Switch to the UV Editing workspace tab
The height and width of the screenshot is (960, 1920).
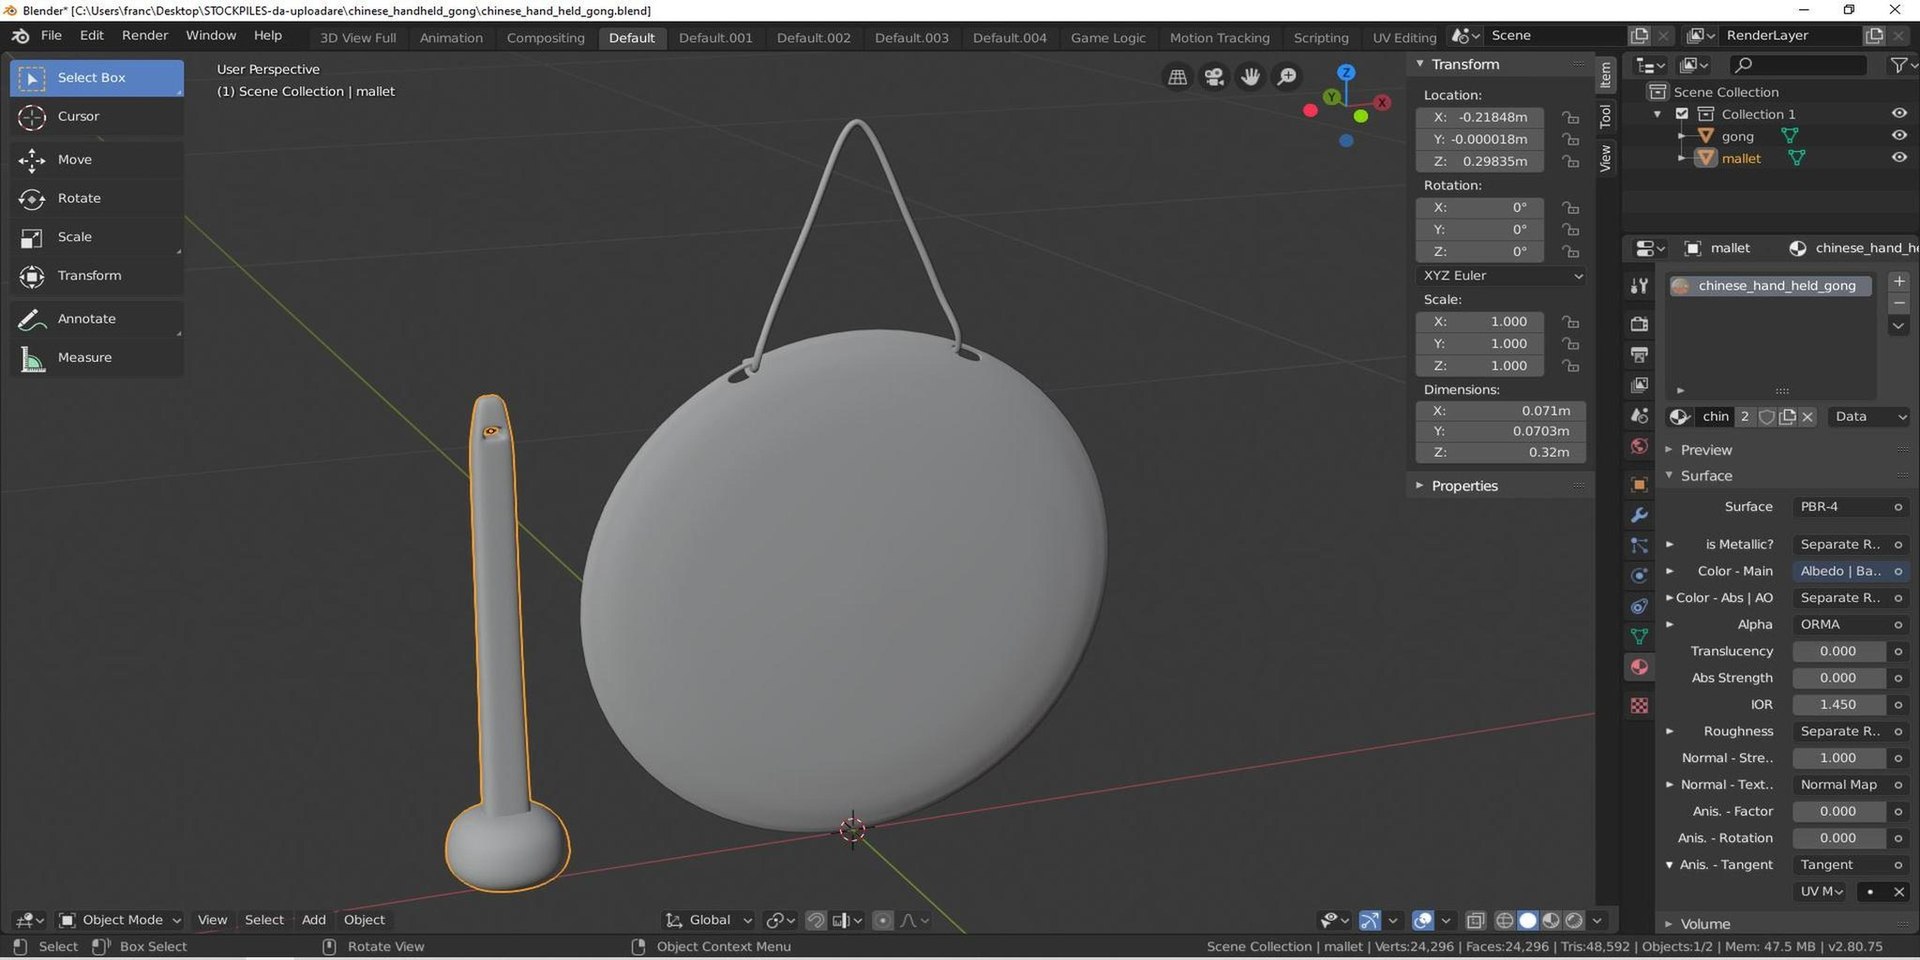point(1404,38)
